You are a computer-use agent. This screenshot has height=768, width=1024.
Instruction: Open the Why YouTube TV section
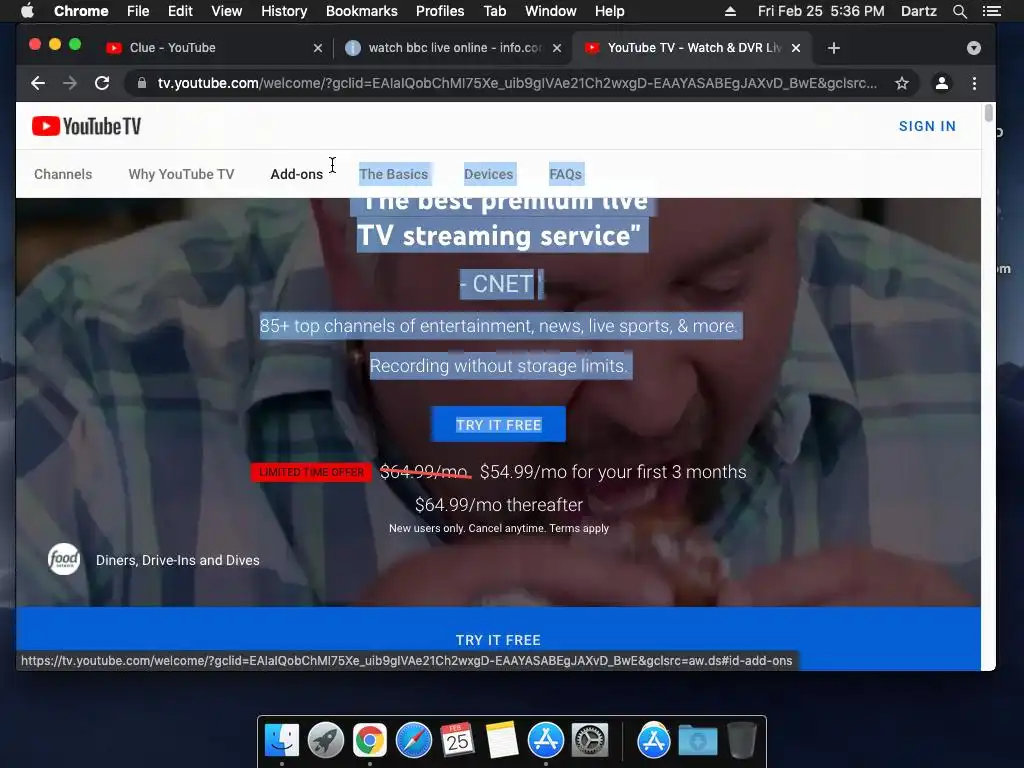pos(181,174)
